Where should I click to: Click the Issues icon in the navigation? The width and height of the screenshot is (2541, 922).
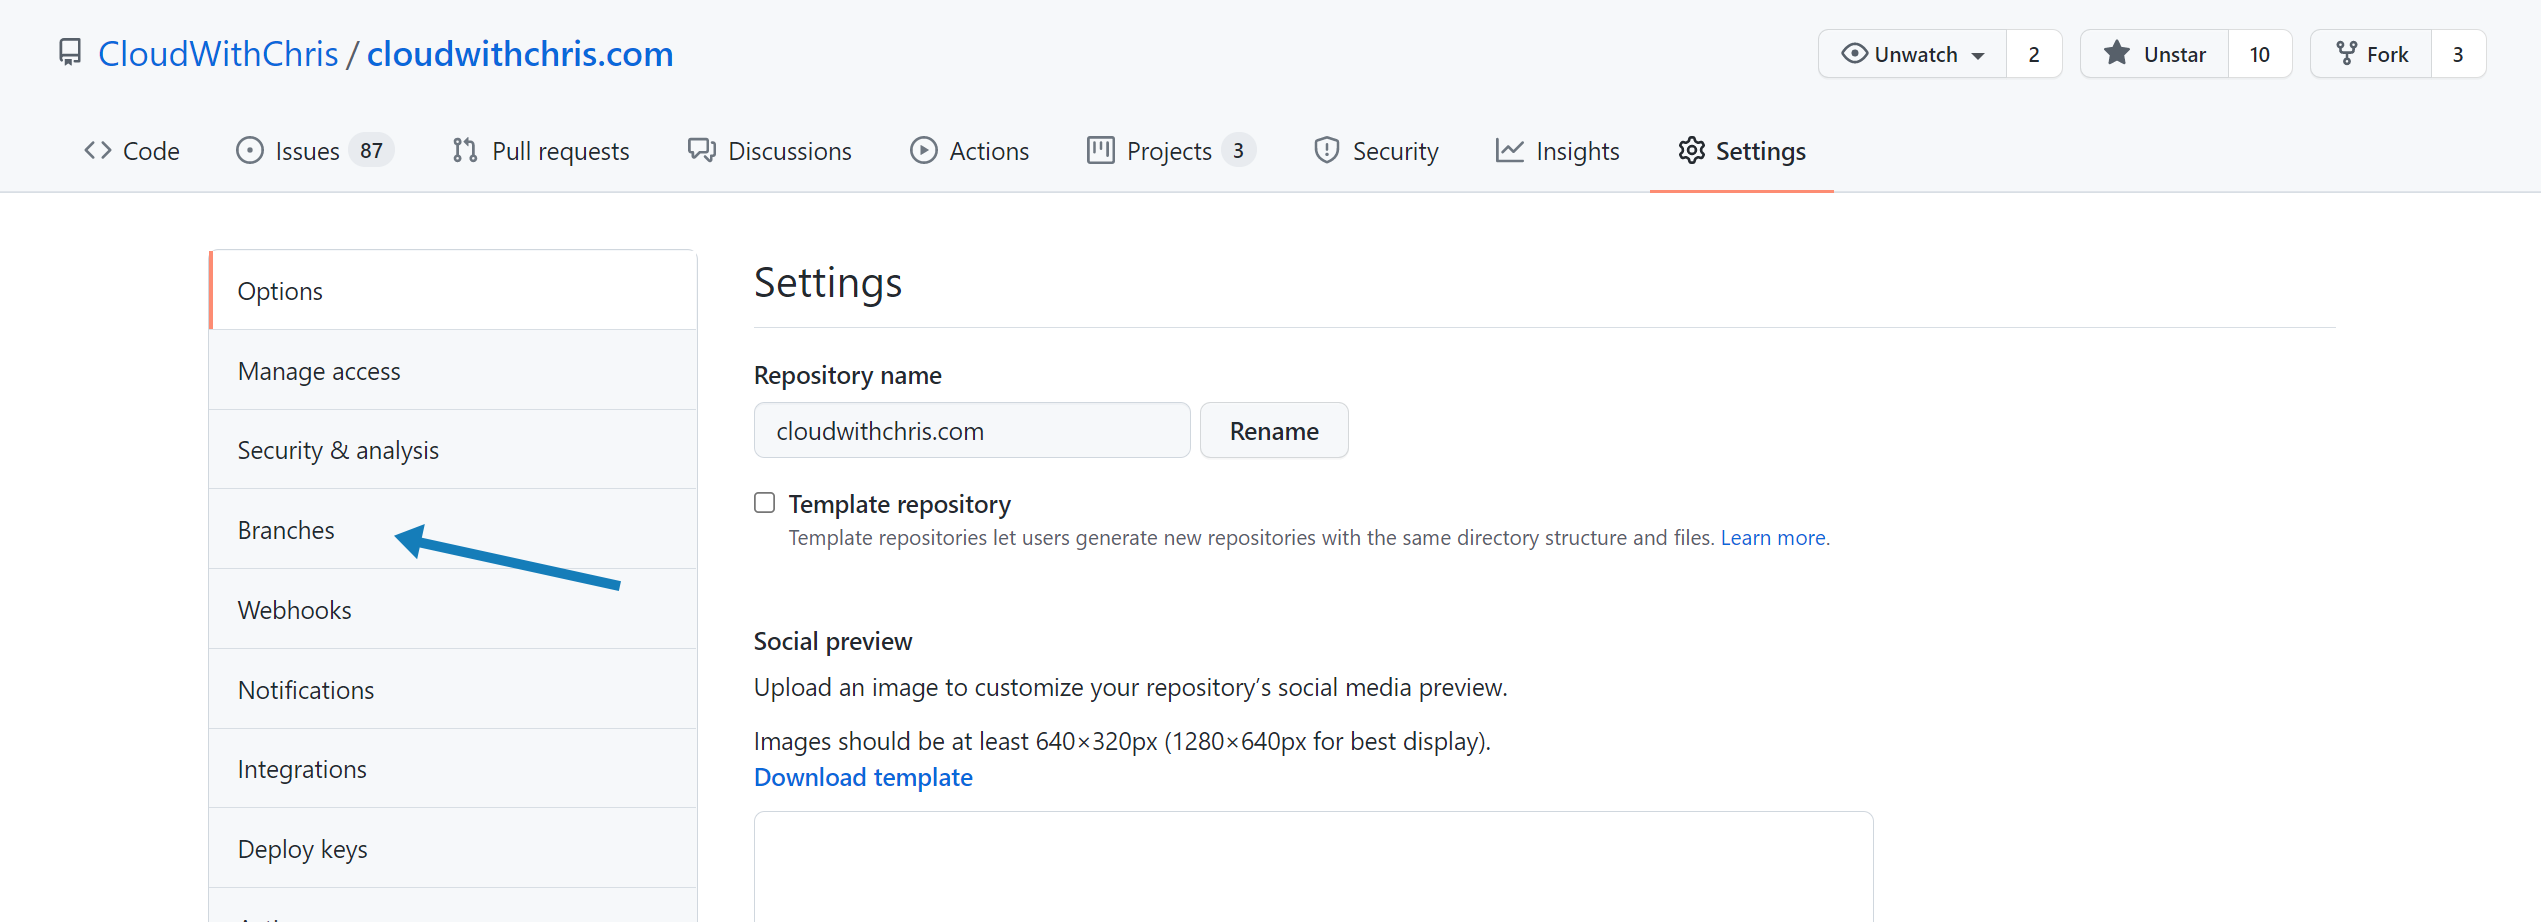pos(249,150)
